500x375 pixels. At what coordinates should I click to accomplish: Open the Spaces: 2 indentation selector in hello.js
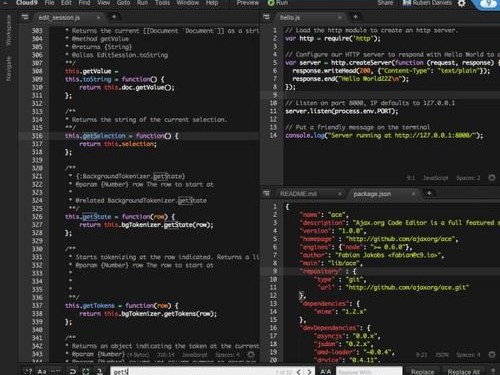click(x=468, y=178)
